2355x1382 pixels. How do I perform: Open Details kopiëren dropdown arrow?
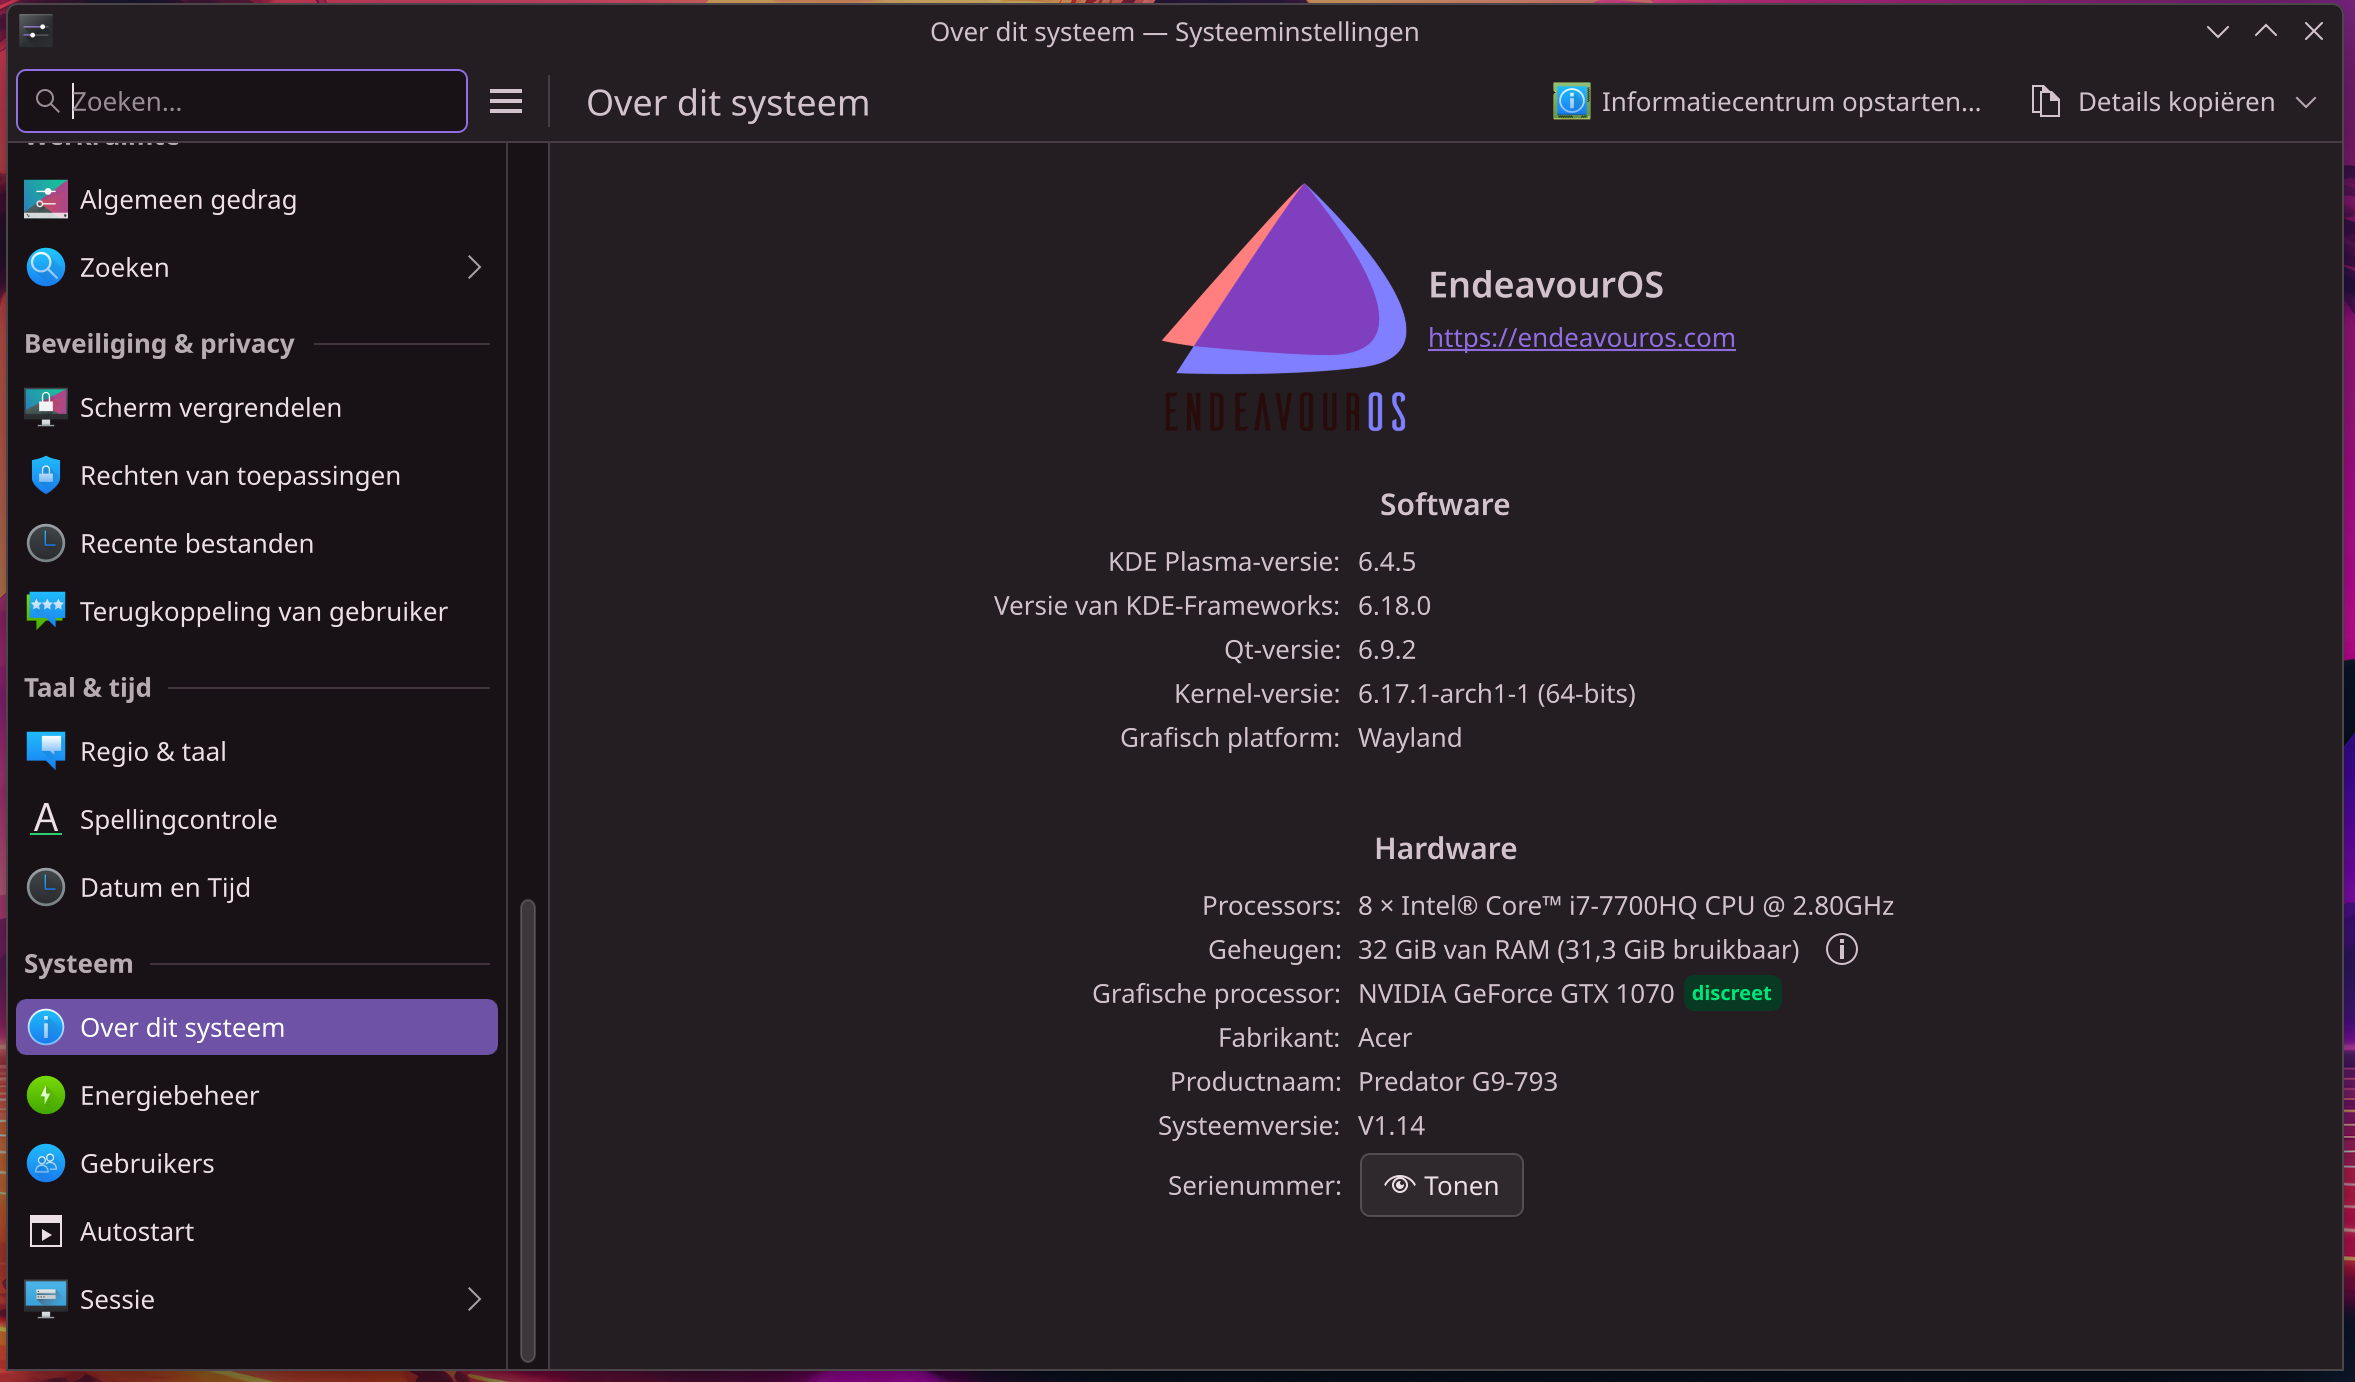(2307, 102)
